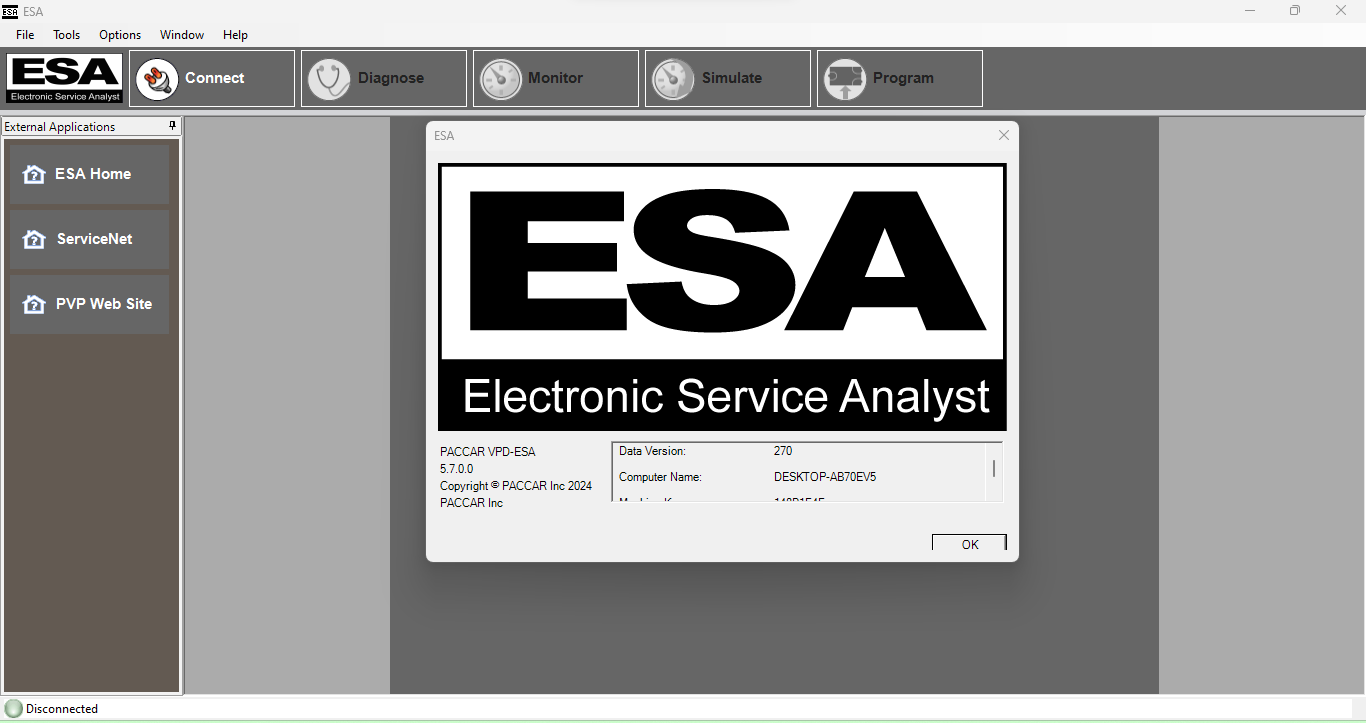
Task: Click the Connect toolbar label
Action: coord(215,78)
